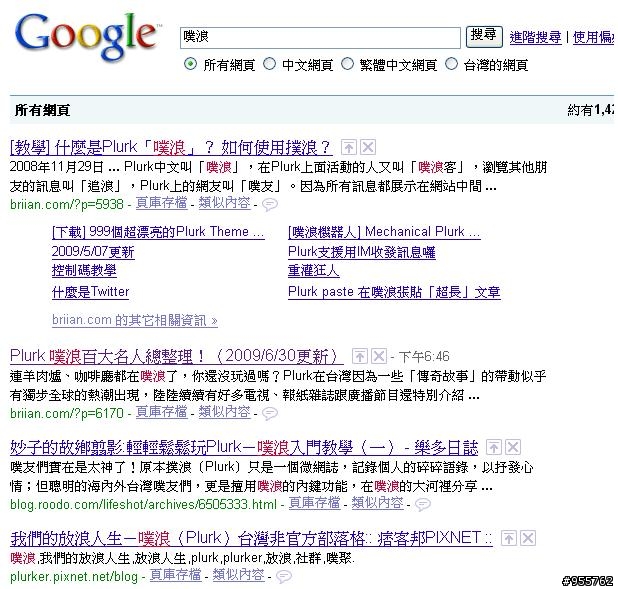
Task: Open 頁庫存檔 for briian.com/?p=5938
Action: point(162,203)
